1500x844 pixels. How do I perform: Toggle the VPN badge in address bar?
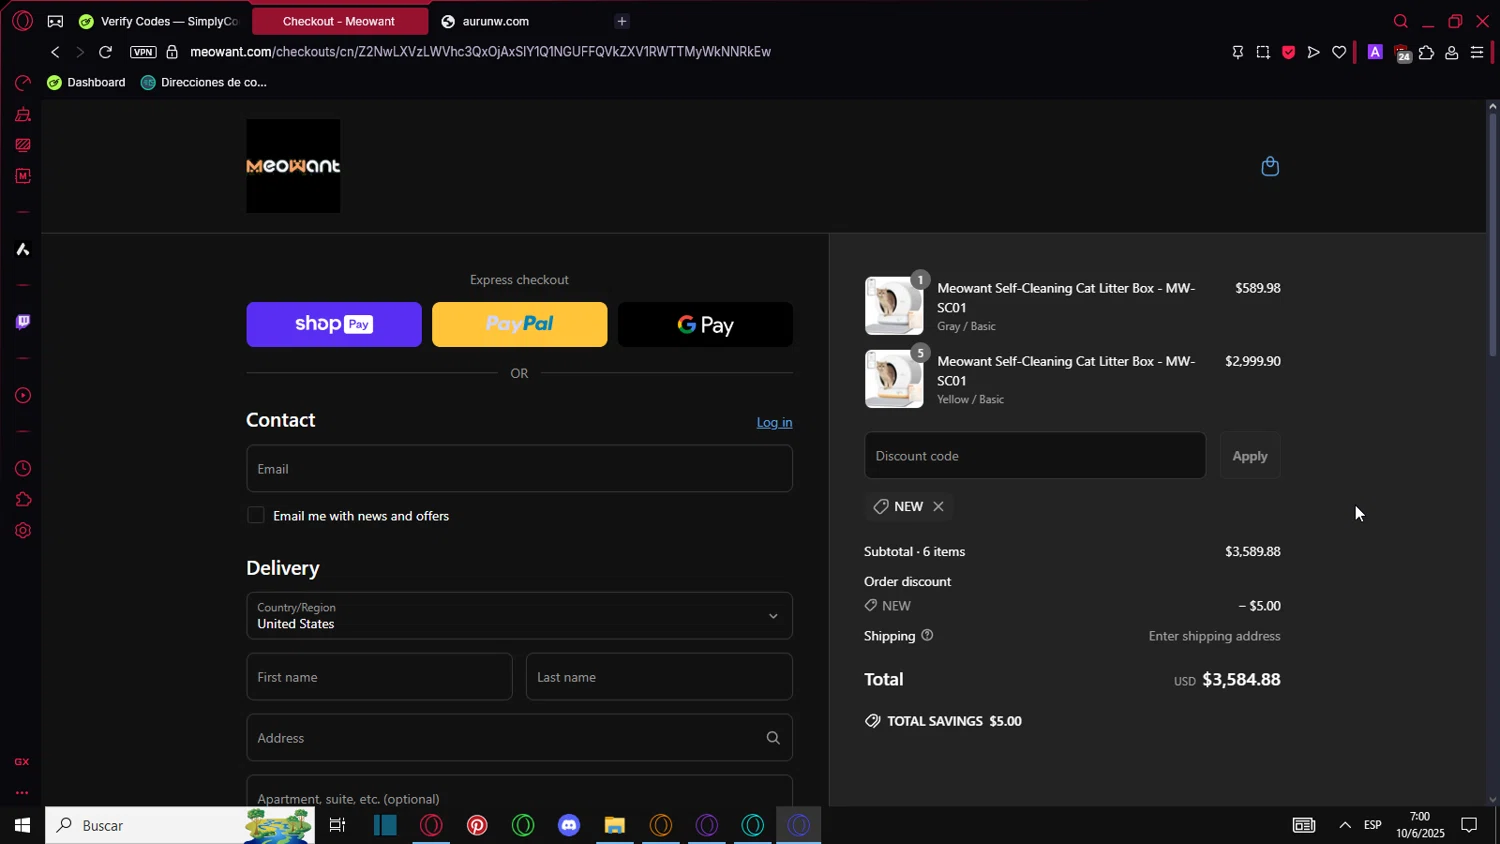tap(143, 52)
